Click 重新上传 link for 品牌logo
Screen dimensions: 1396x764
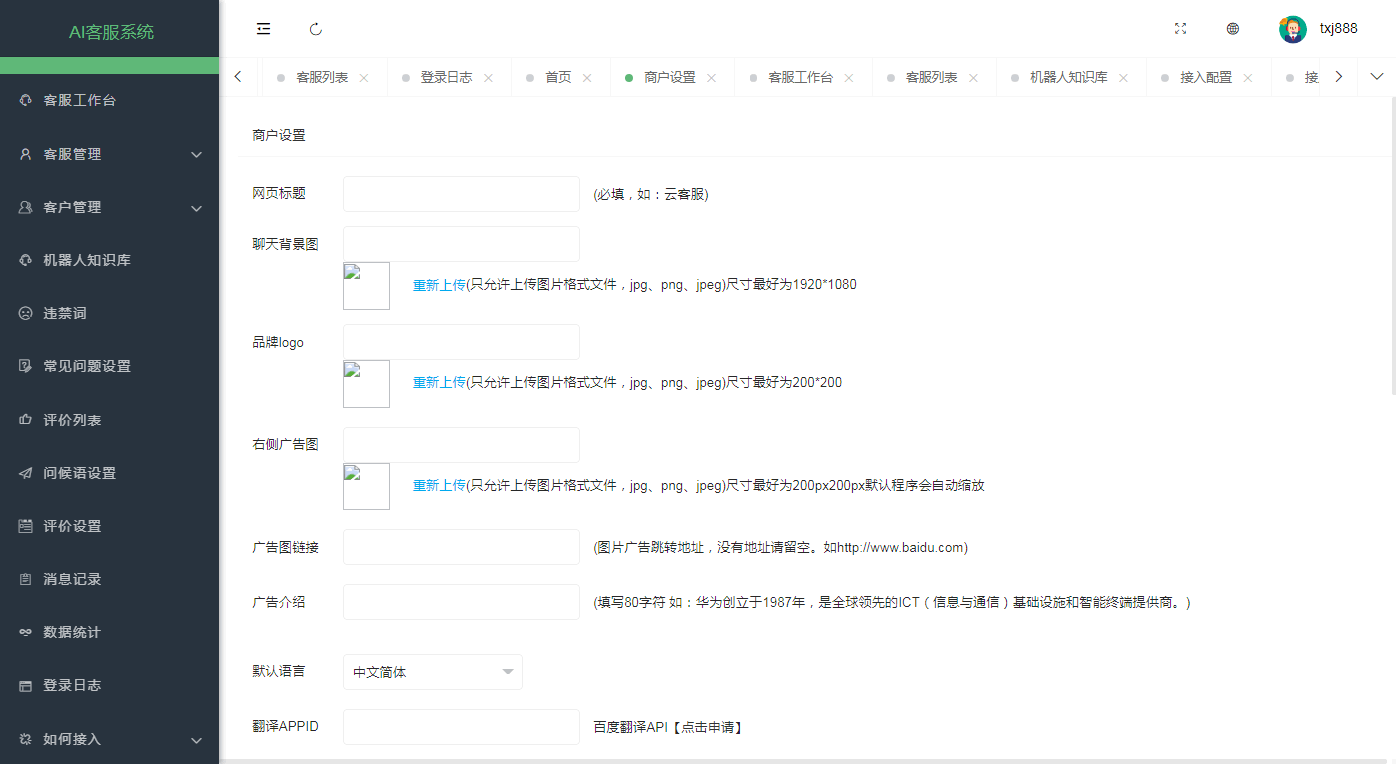pyautogui.click(x=439, y=382)
